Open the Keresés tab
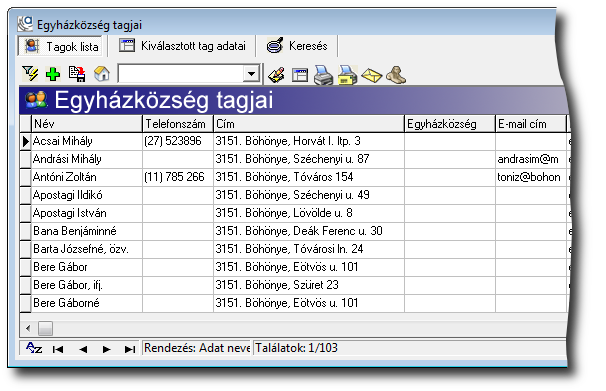Image resolution: width=606 pixels, height=391 pixels. [x=297, y=46]
